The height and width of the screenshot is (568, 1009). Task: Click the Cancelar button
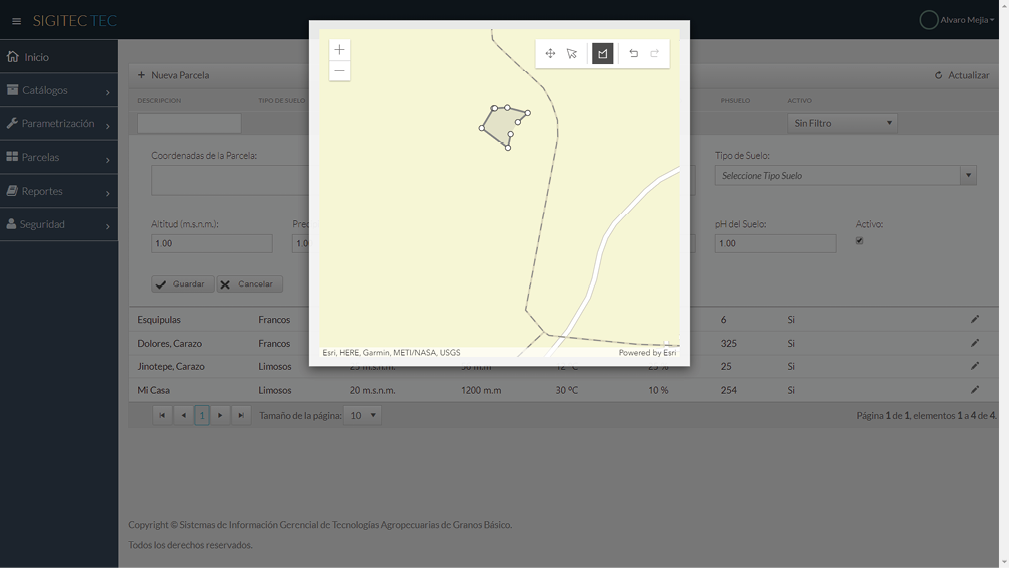point(249,284)
